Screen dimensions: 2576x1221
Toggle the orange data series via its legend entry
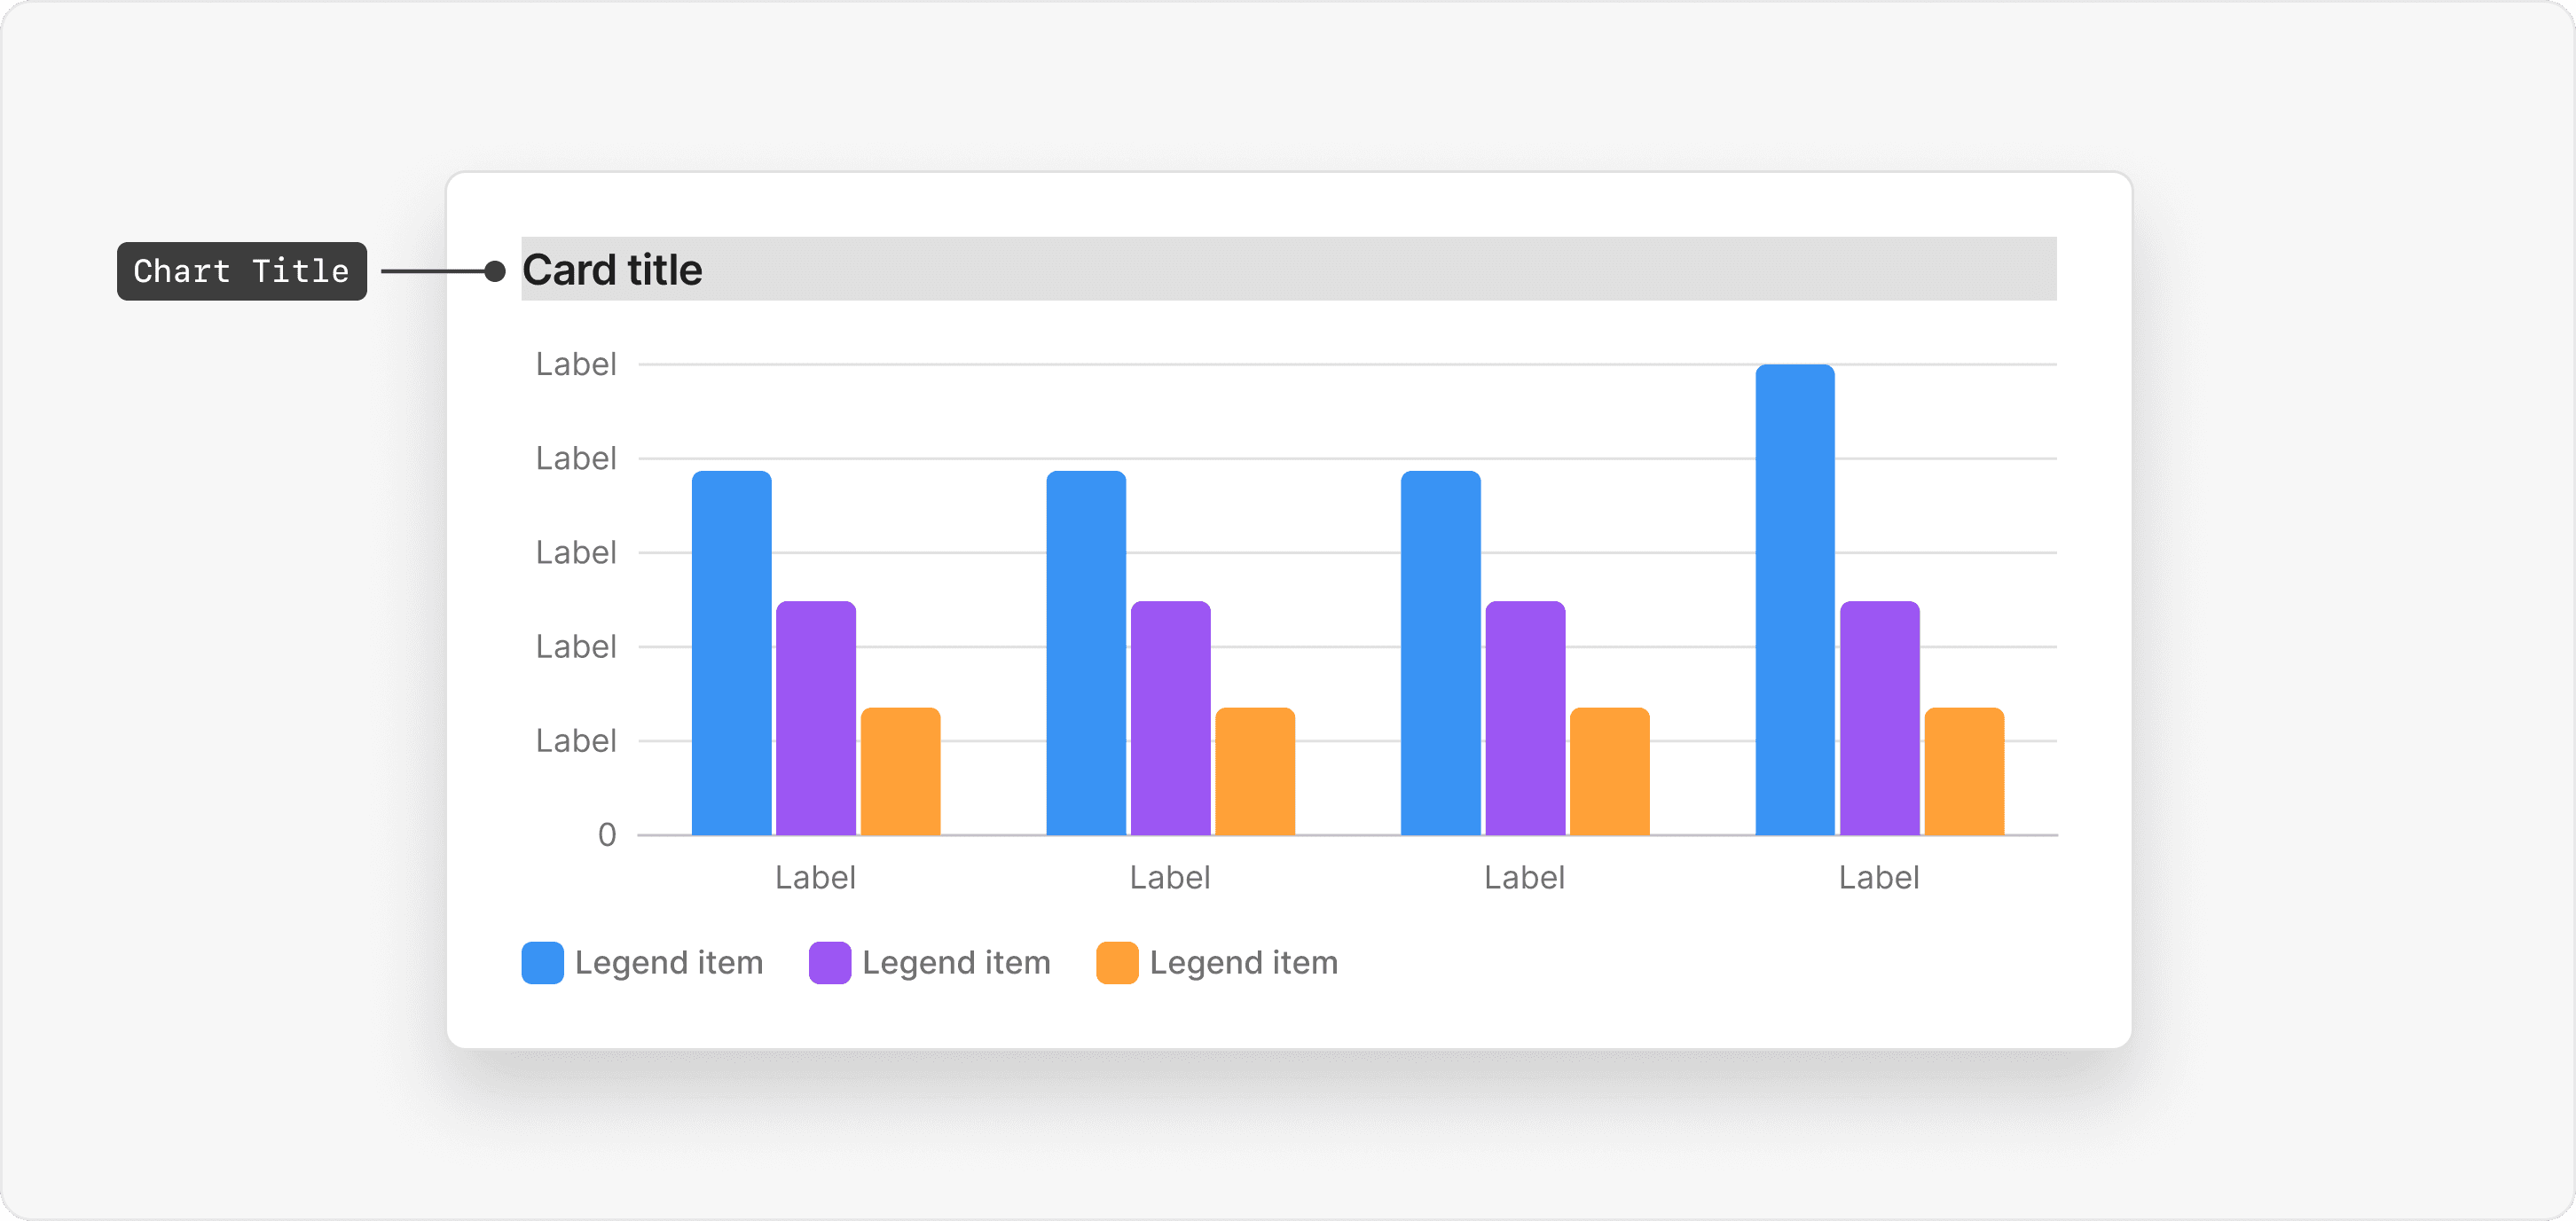click(x=1243, y=962)
